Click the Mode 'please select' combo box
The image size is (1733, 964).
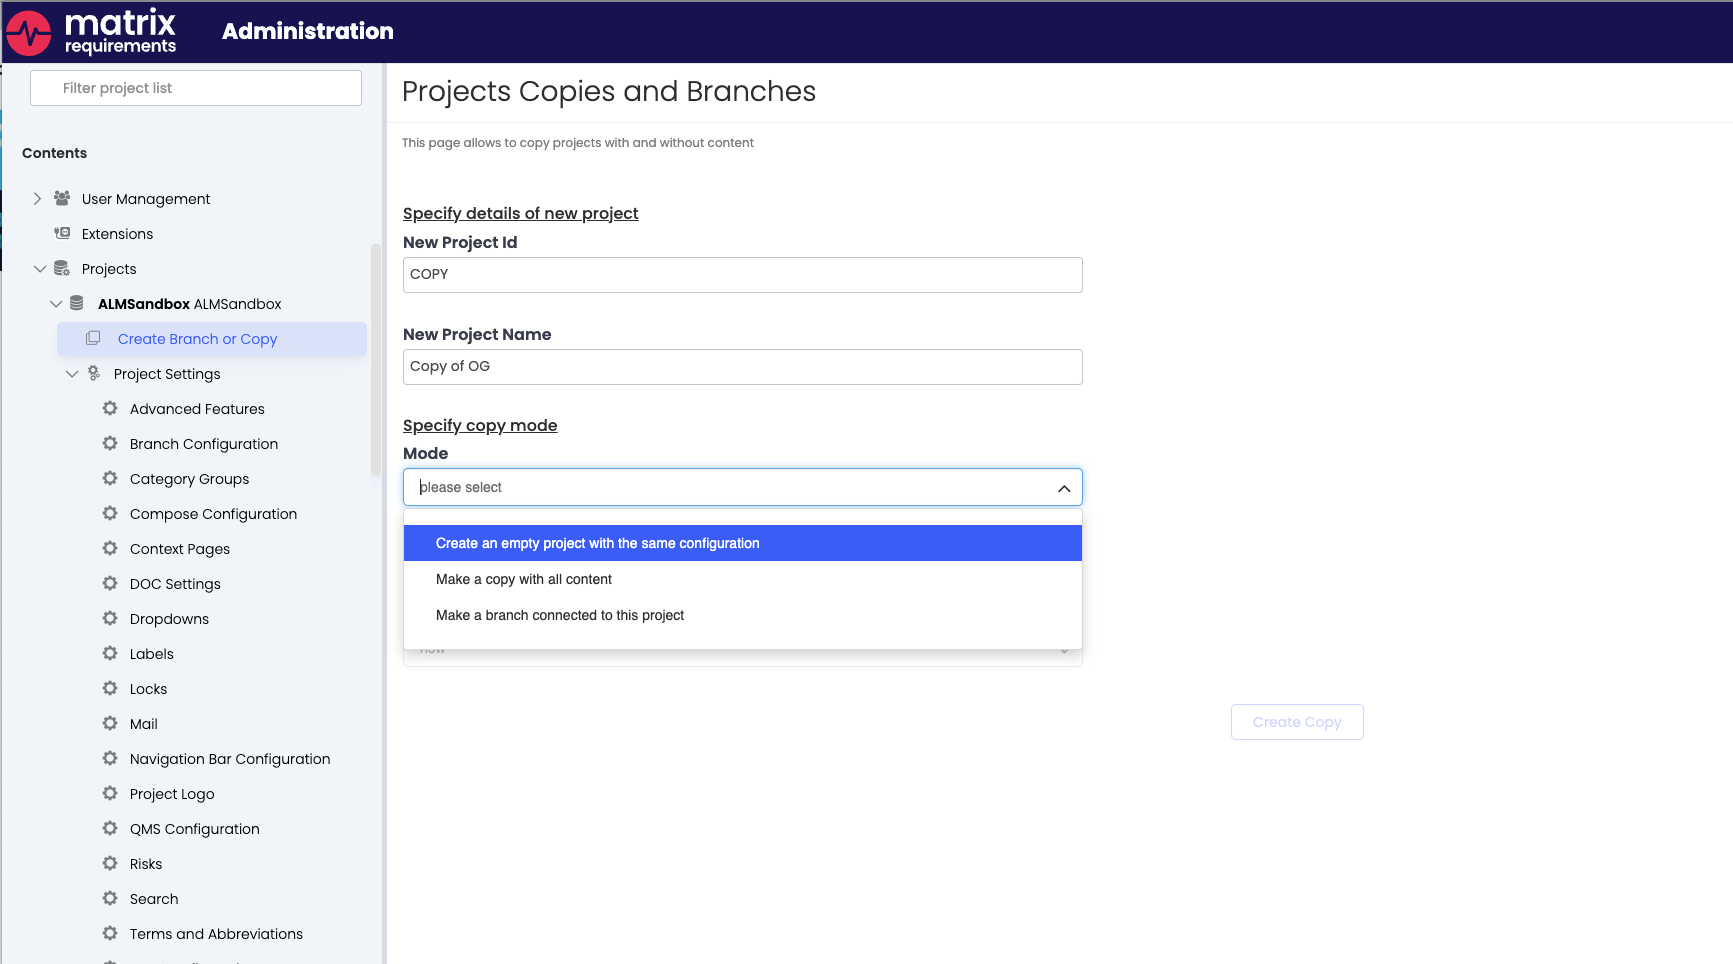[x=742, y=487]
